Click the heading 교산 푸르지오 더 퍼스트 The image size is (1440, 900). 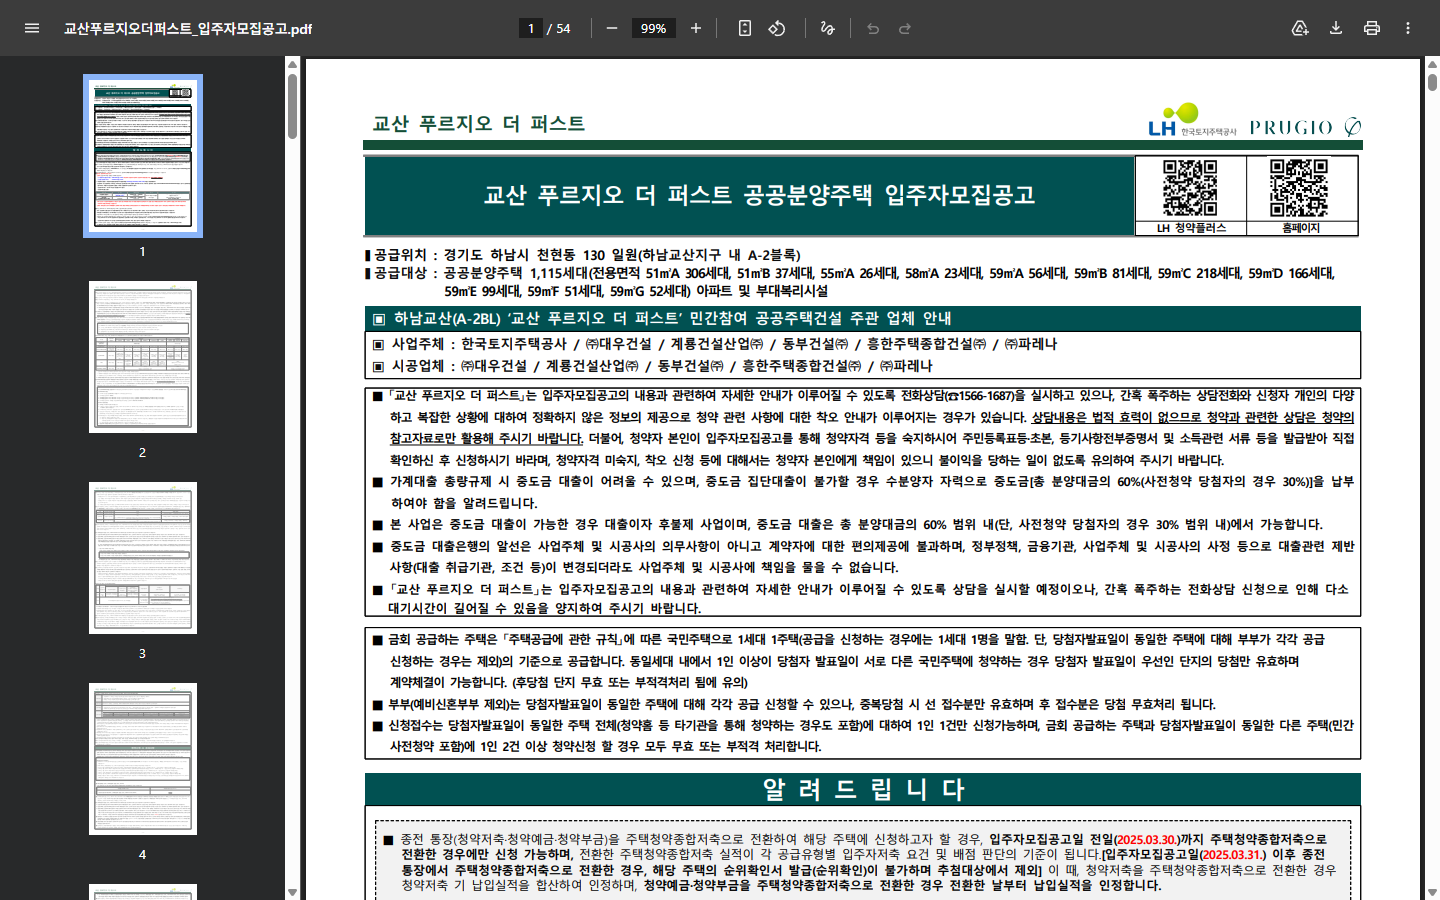[478, 123]
